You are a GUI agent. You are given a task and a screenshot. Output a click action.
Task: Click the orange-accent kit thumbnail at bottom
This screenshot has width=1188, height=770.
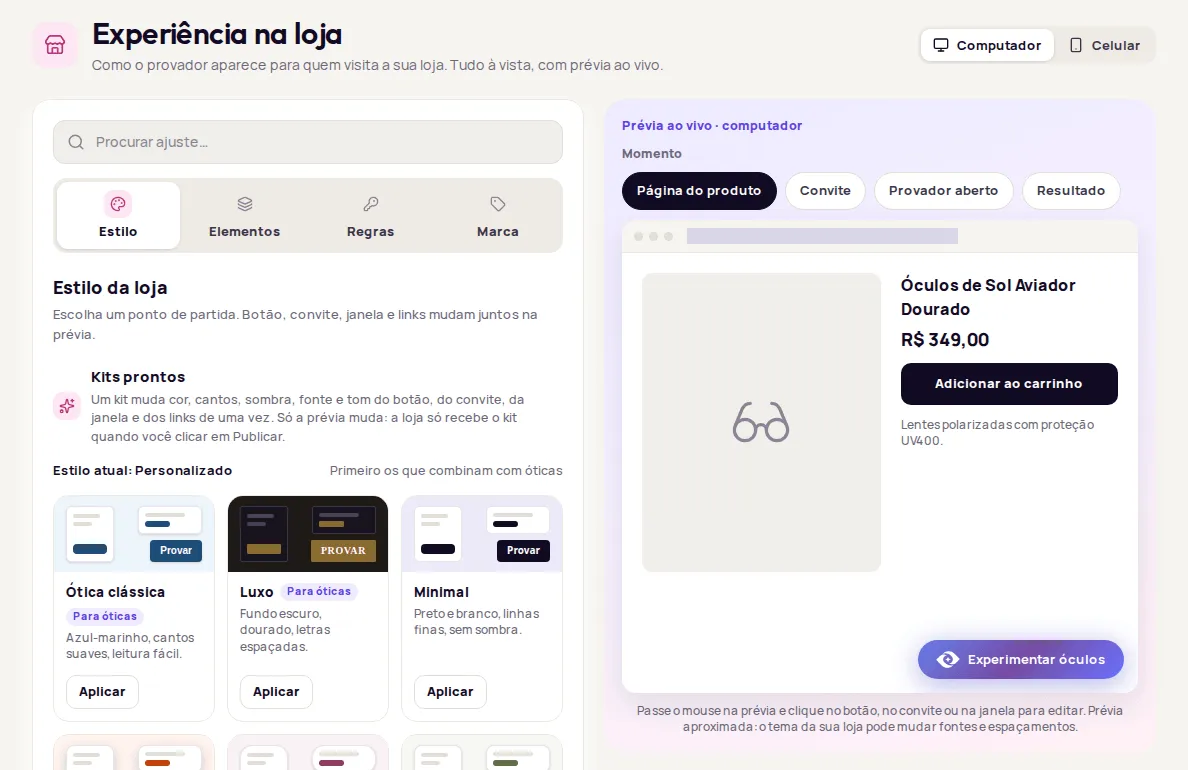(134, 753)
